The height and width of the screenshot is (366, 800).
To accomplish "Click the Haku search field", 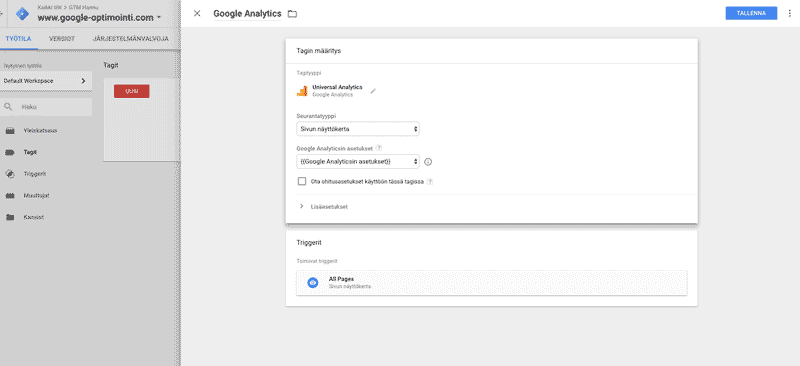I will [46, 107].
